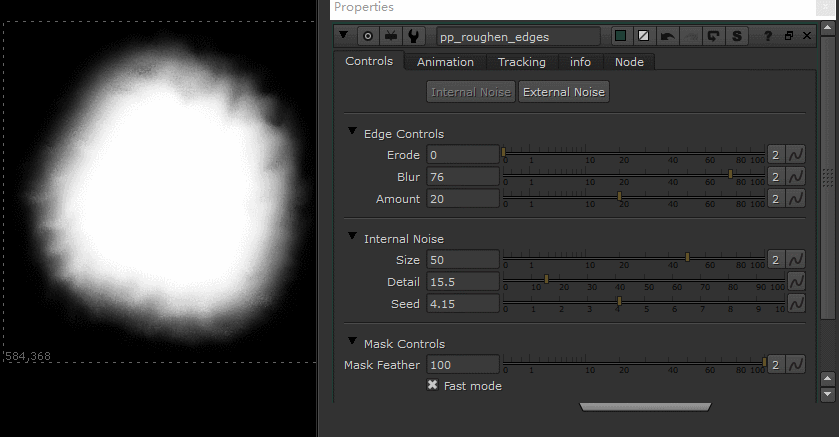The height and width of the screenshot is (437, 839).
Task: Click the Blur value field
Action: point(463,177)
